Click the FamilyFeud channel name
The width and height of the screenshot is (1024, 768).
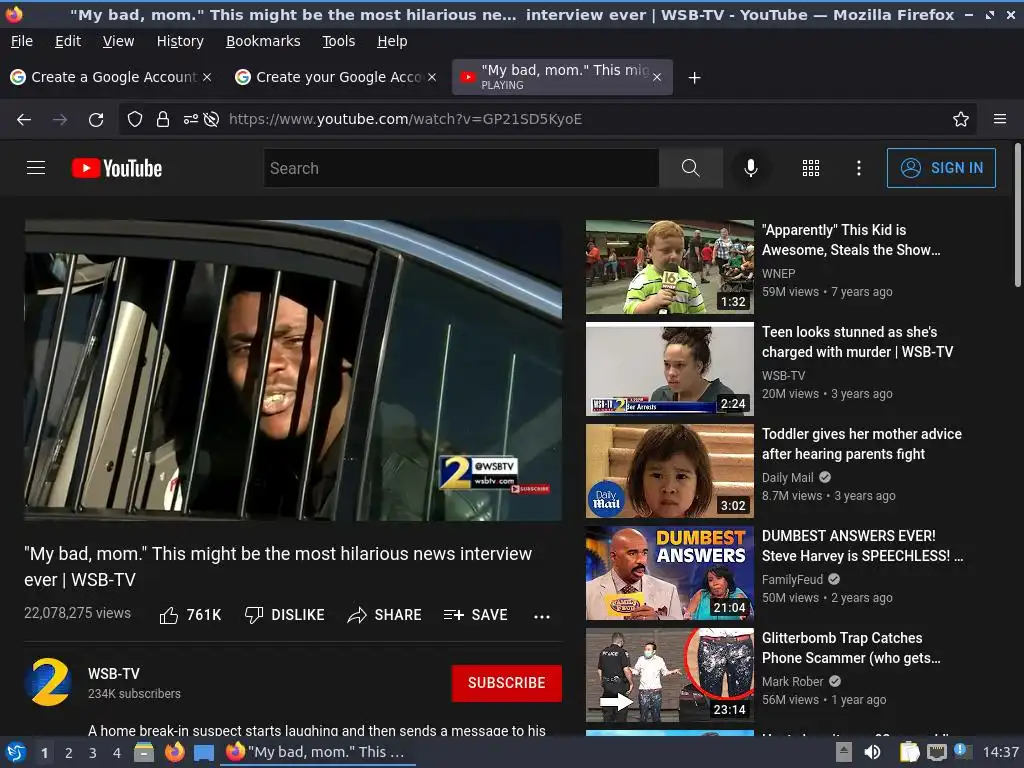click(792, 579)
